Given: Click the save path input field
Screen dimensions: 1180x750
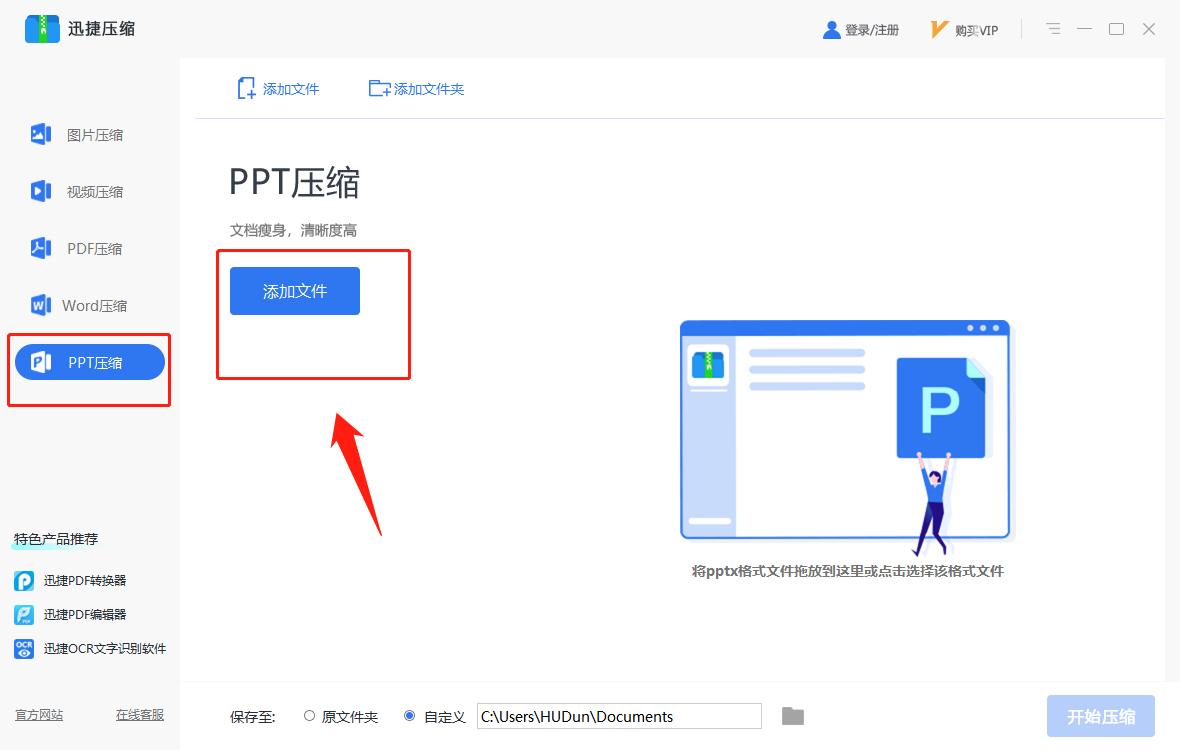Looking at the screenshot, I should click(x=620, y=715).
